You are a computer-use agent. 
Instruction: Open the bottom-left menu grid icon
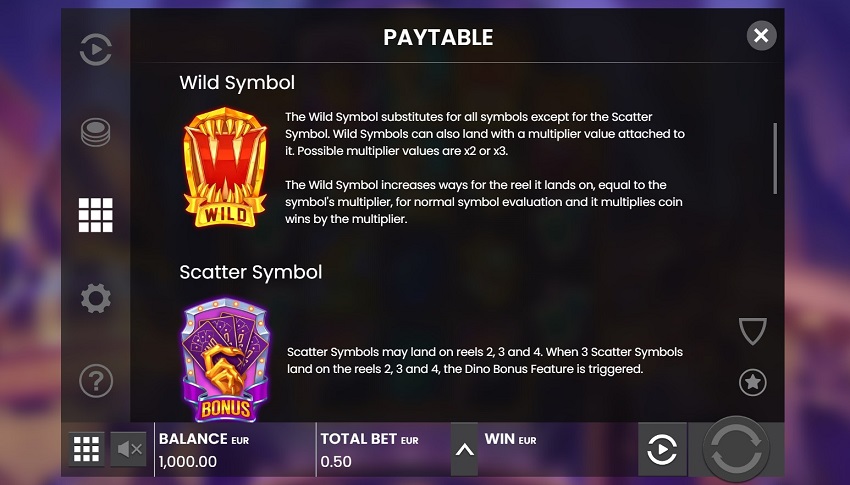click(x=86, y=449)
